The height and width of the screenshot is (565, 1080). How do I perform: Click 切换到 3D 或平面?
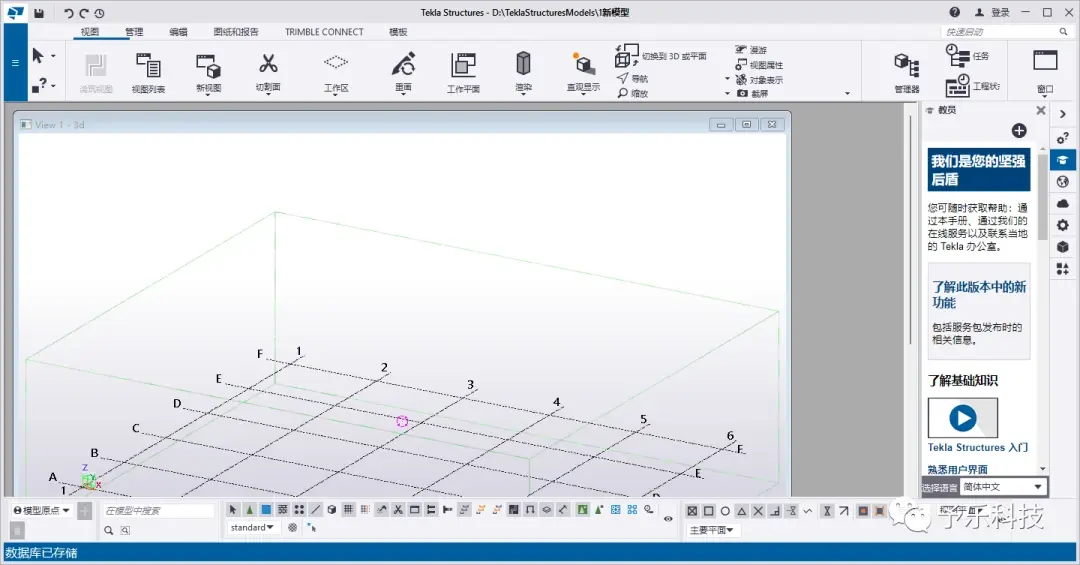tap(661, 56)
